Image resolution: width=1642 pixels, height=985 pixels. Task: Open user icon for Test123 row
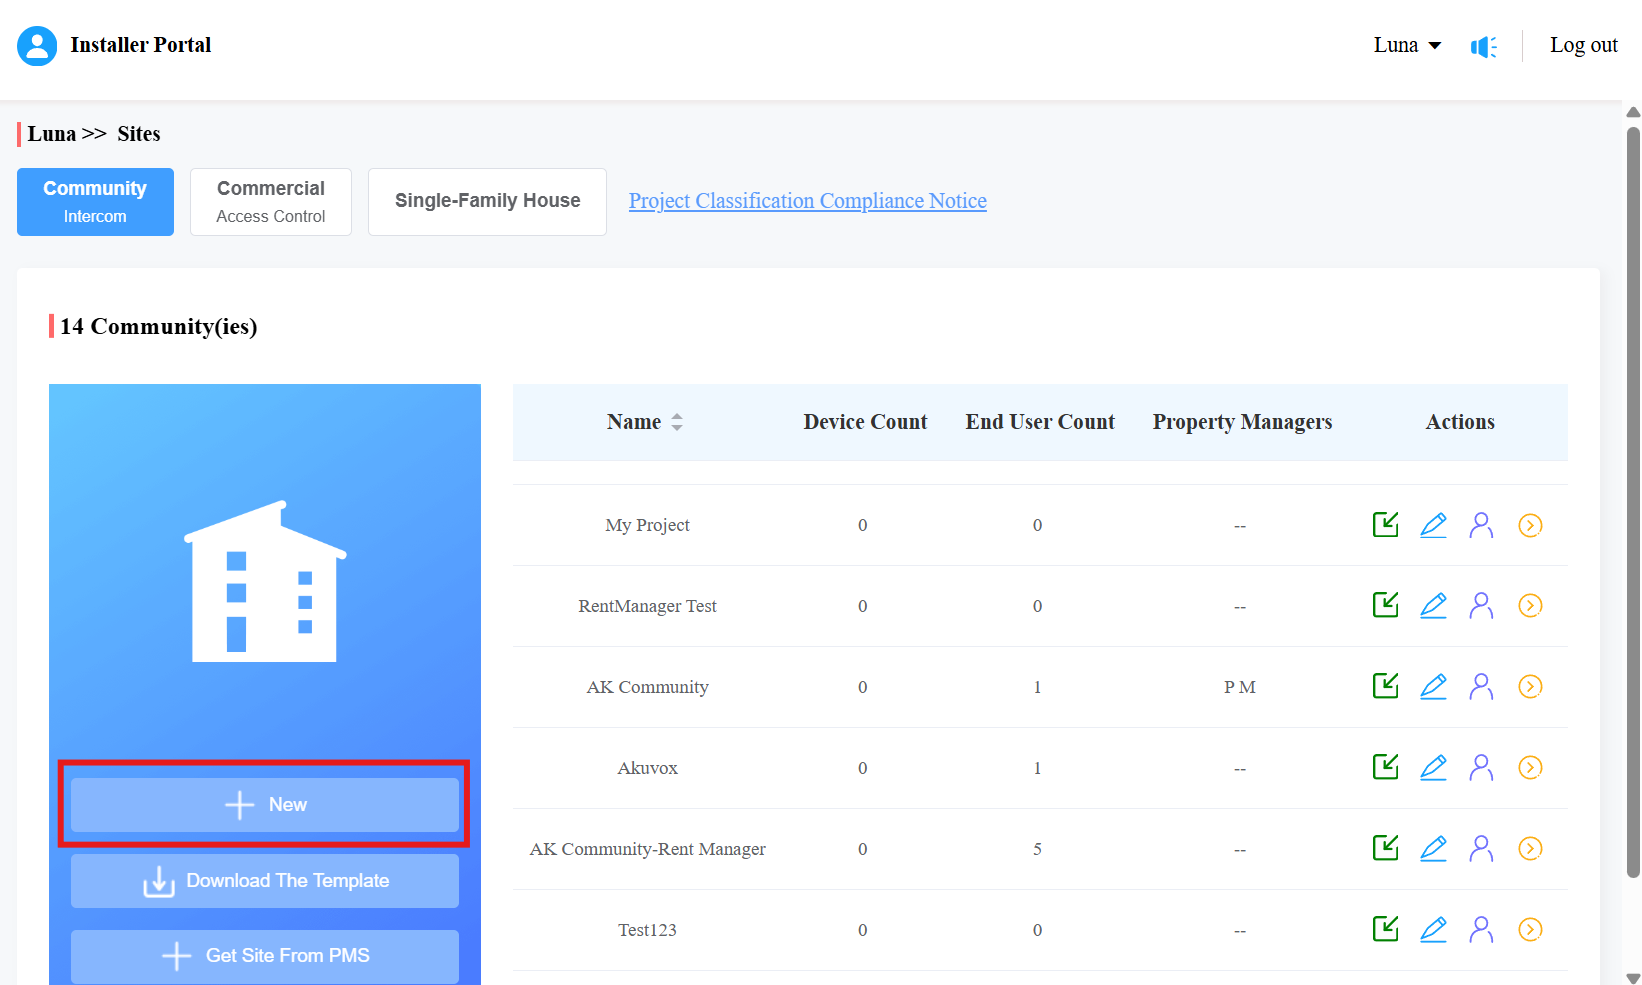(1481, 930)
